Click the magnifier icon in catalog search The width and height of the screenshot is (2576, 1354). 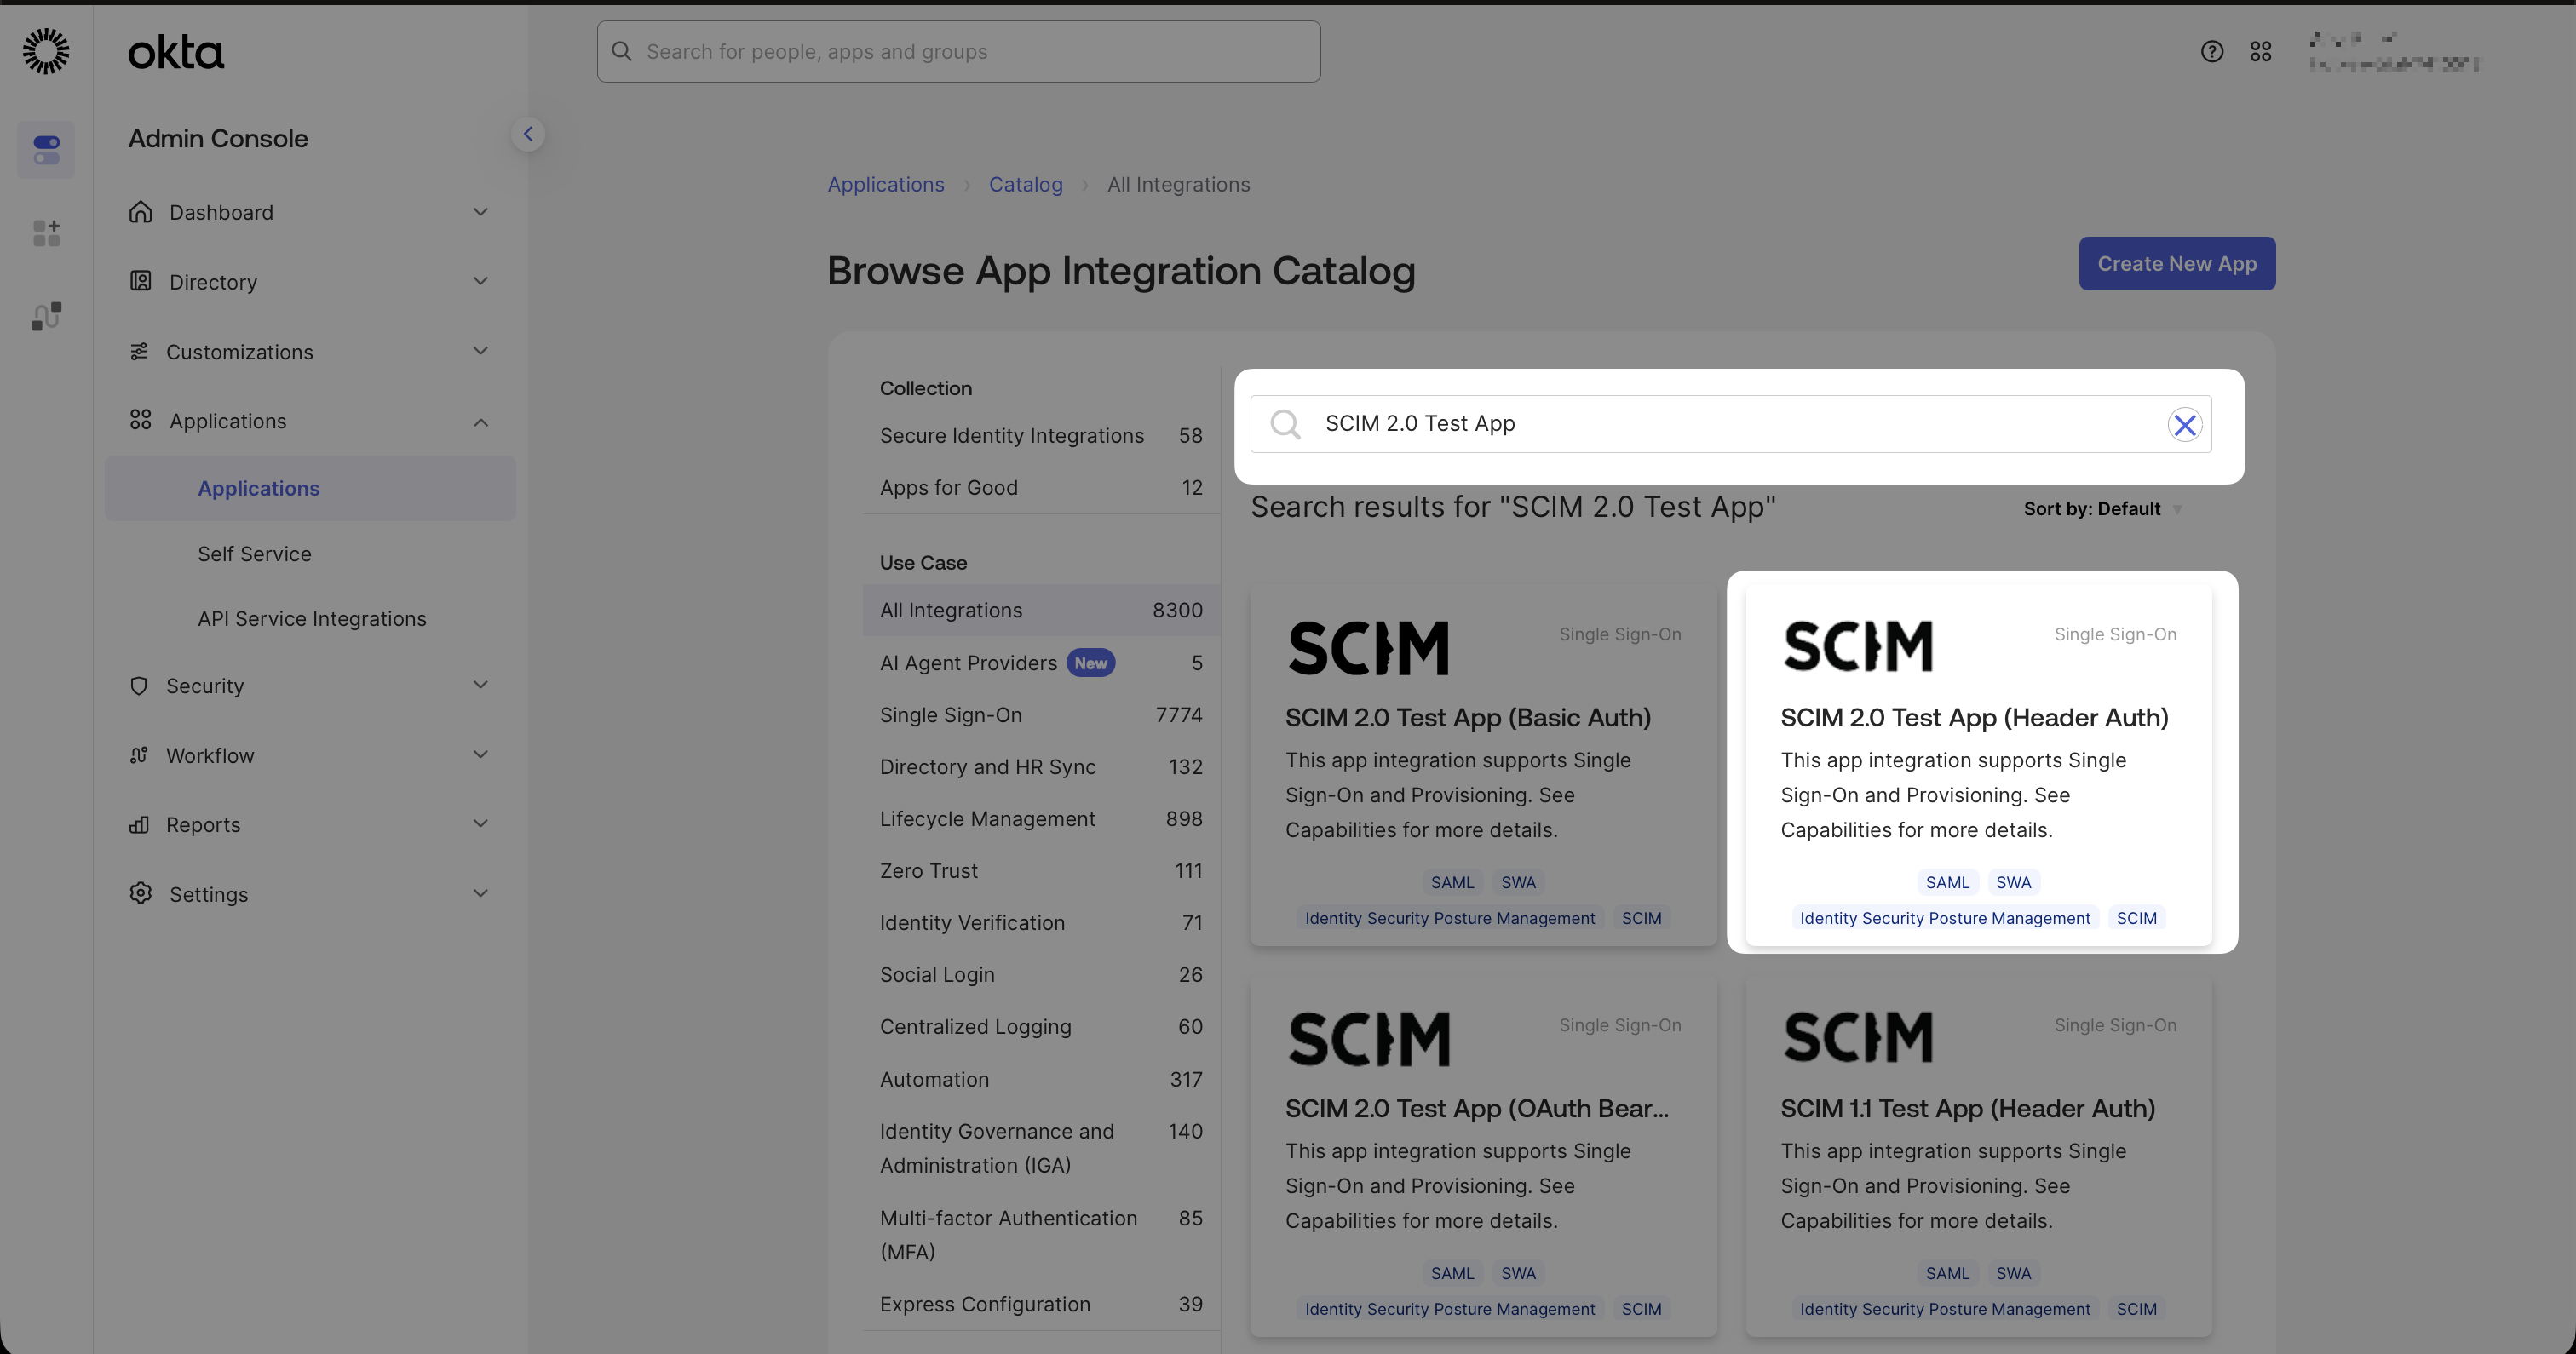coord(1285,424)
